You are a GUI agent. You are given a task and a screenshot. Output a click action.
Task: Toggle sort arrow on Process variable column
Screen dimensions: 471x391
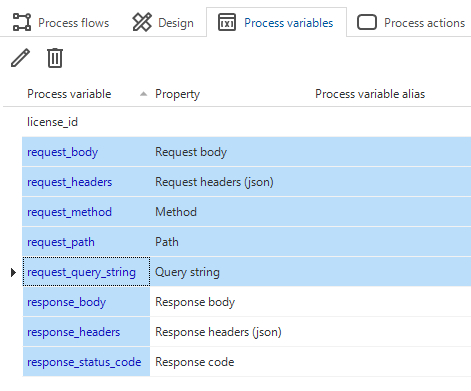click(x=143, y=94)
